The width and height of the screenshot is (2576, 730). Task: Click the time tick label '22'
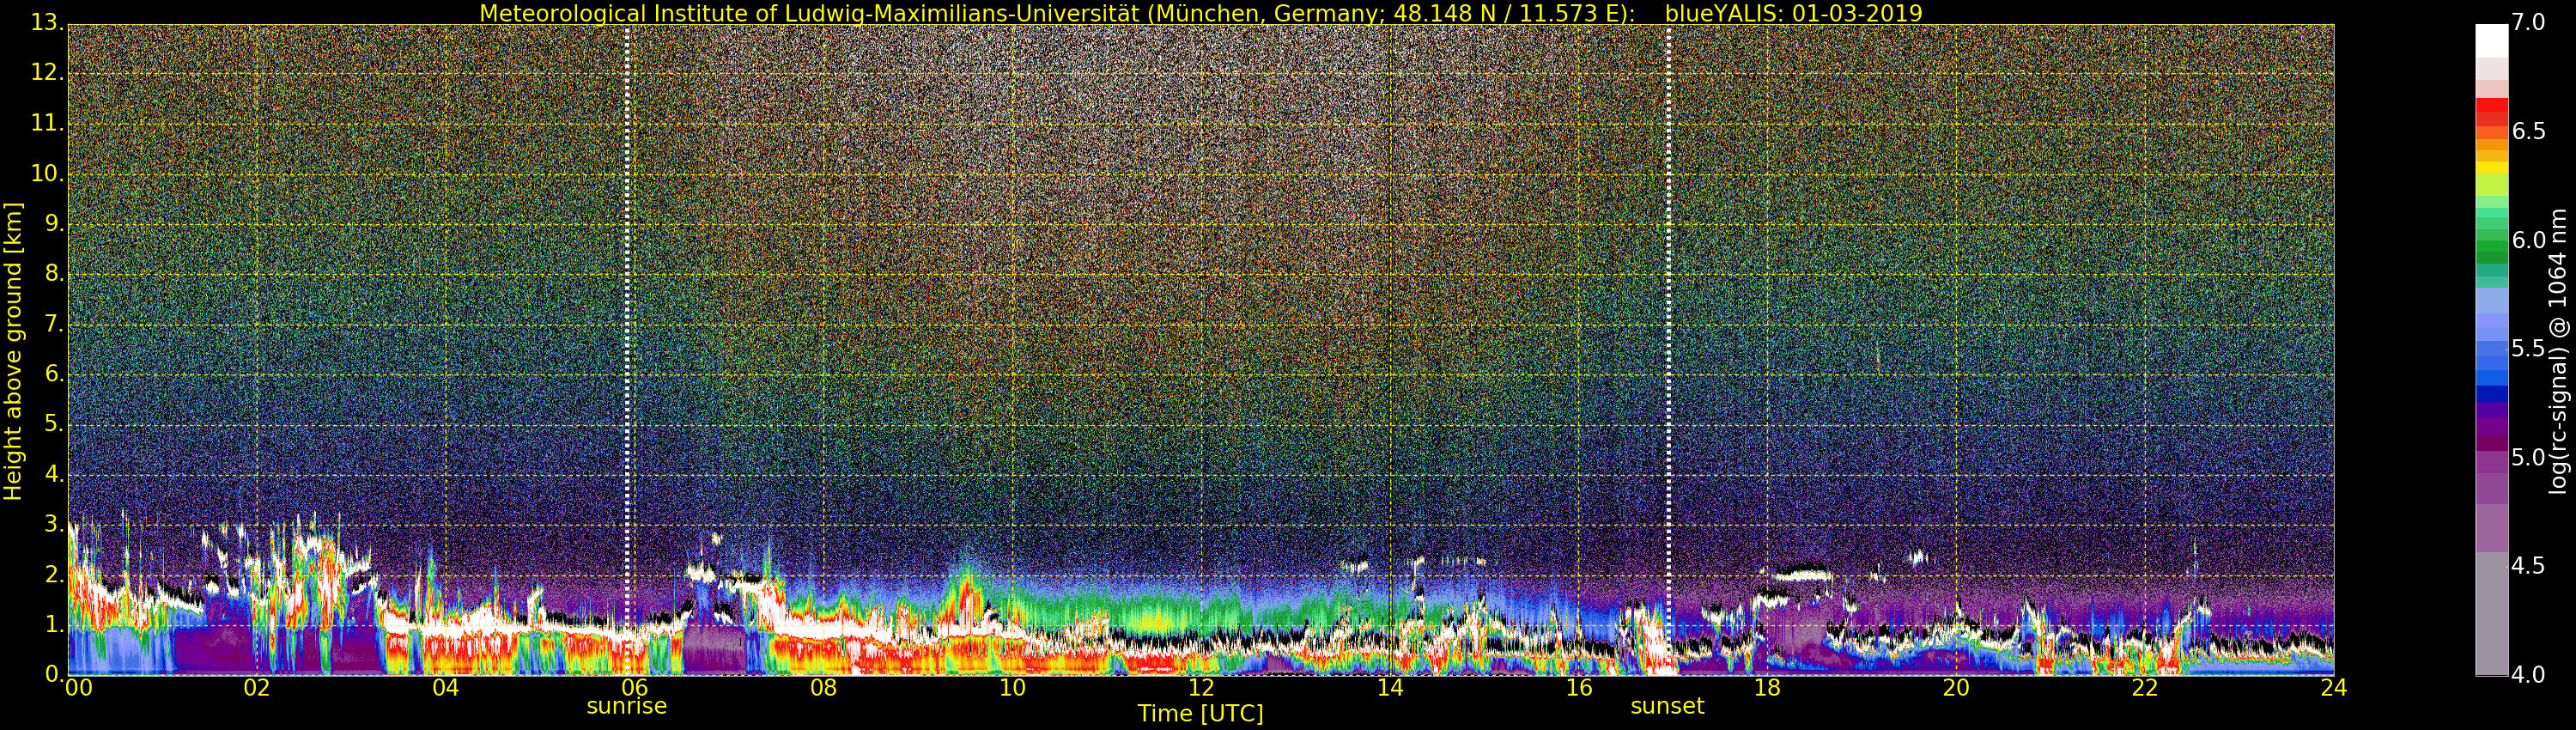2145,687
